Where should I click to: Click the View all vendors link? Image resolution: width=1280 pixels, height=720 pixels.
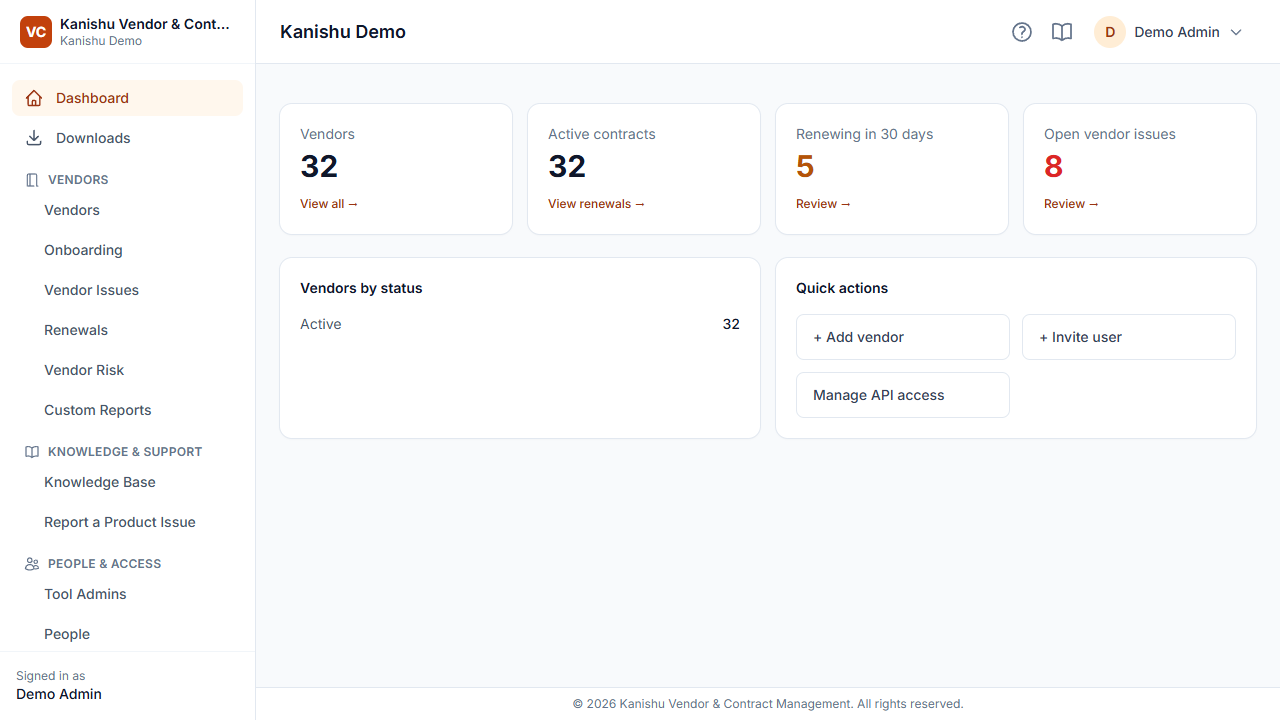(329, 204)
